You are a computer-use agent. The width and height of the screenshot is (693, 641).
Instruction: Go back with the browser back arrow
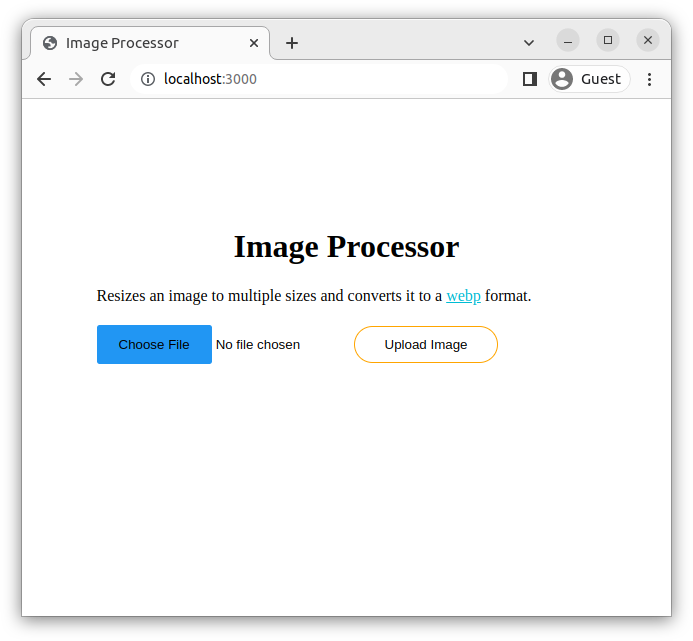44,79
